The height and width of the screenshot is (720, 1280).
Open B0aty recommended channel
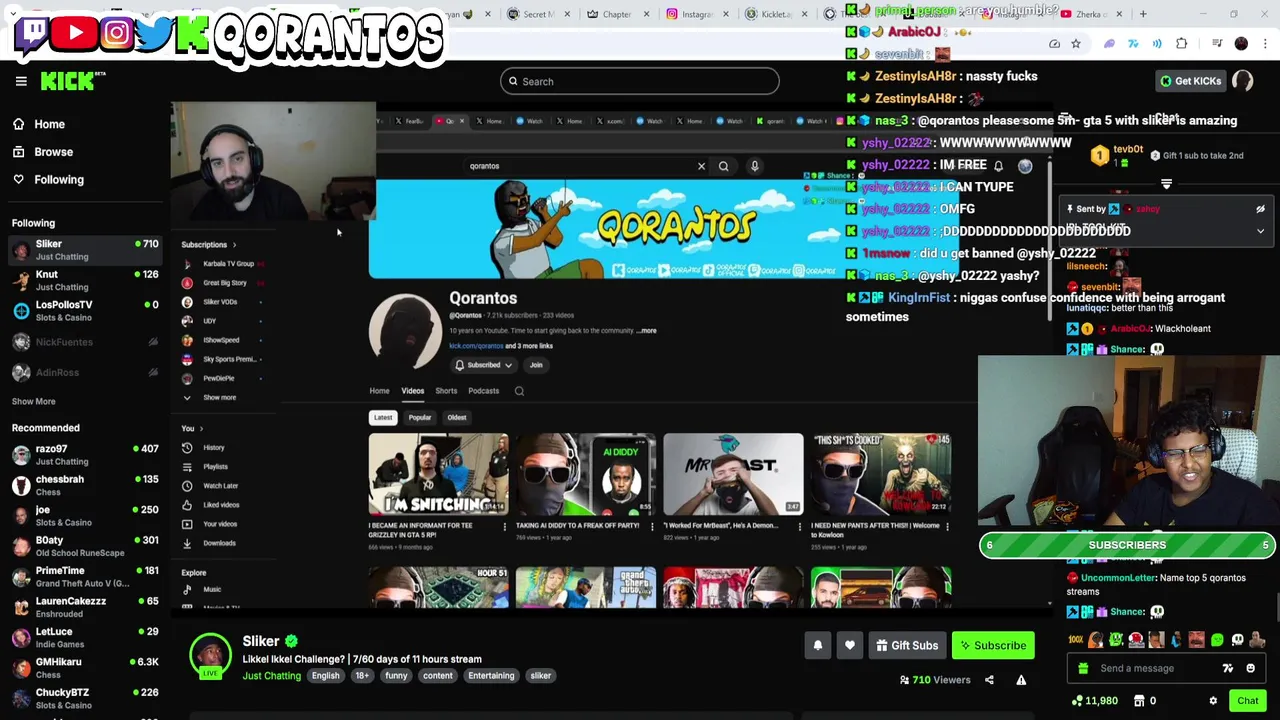[85, 546]
